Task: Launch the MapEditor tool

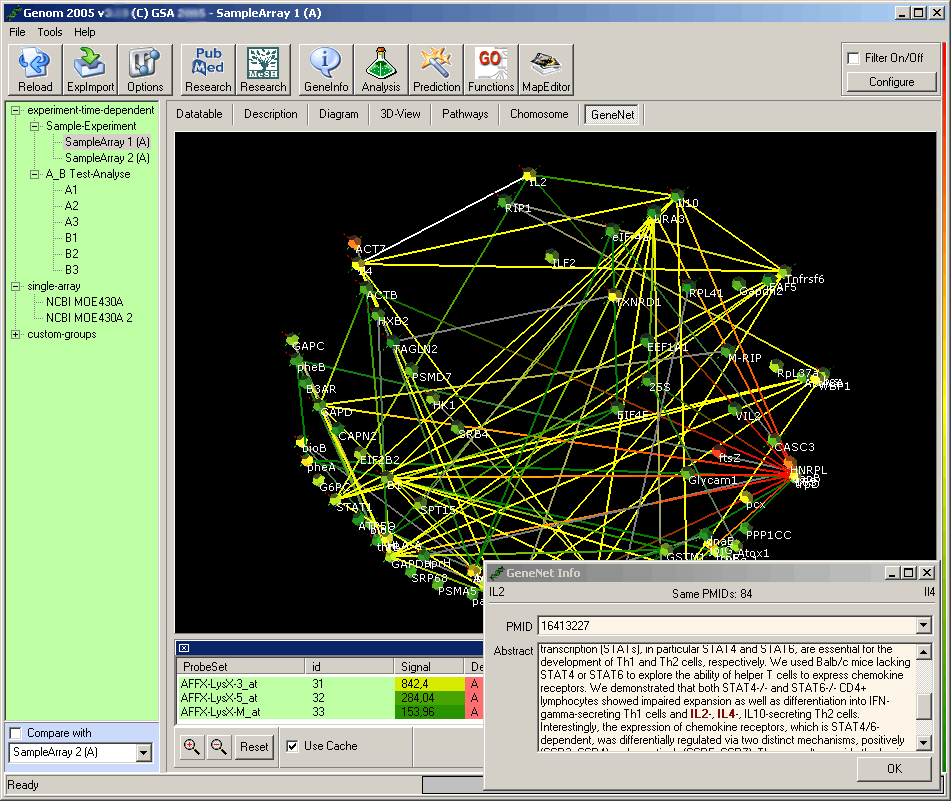Action: tap(546, 70)
